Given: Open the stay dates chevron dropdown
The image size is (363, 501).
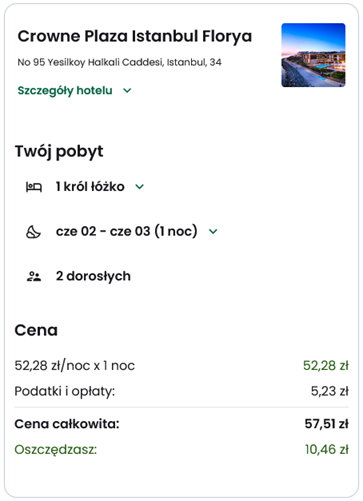Looking at the screenshot, I should pos(213,231).
